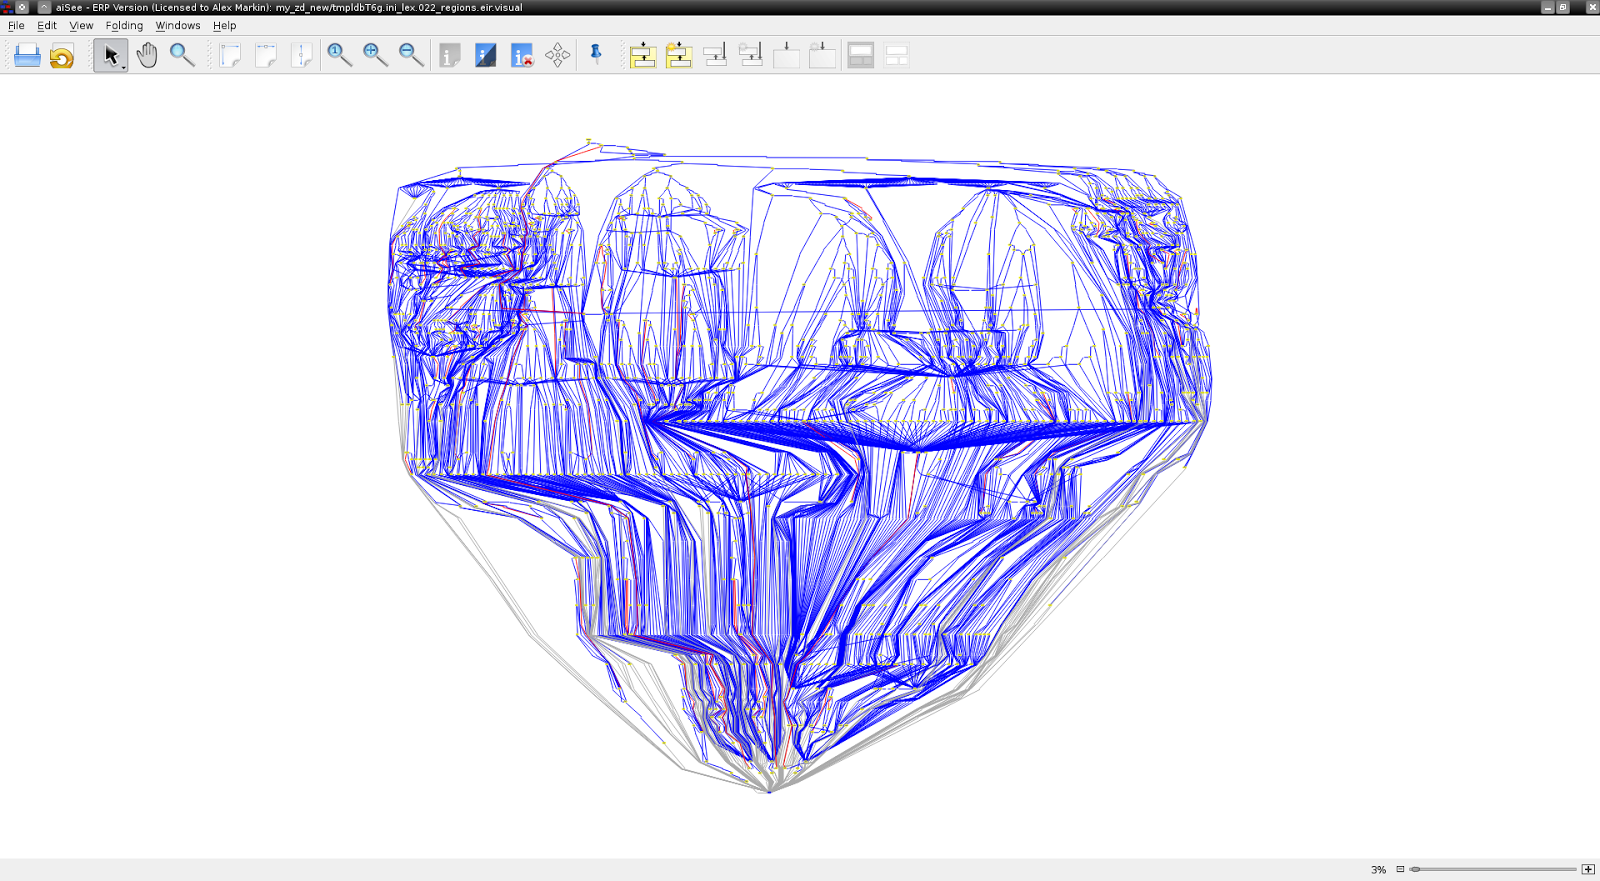This screenshot has width=1600, height=881.
Task: Click the plus button beside zoom slider
Action: pyautogui.click(x=1588, y=870)
